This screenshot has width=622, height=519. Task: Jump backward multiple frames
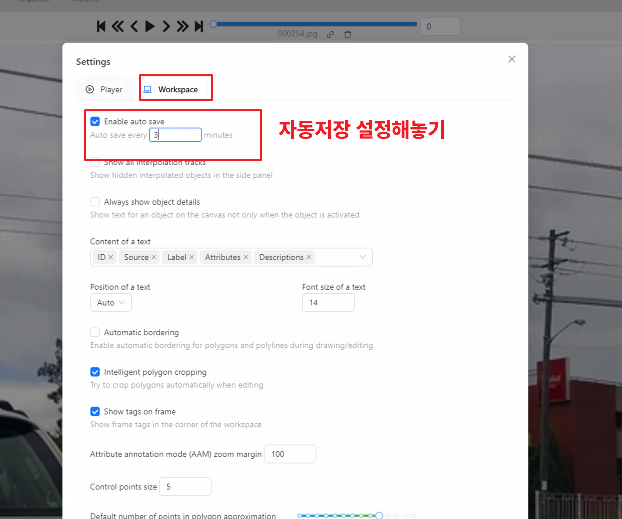[117, 26]
